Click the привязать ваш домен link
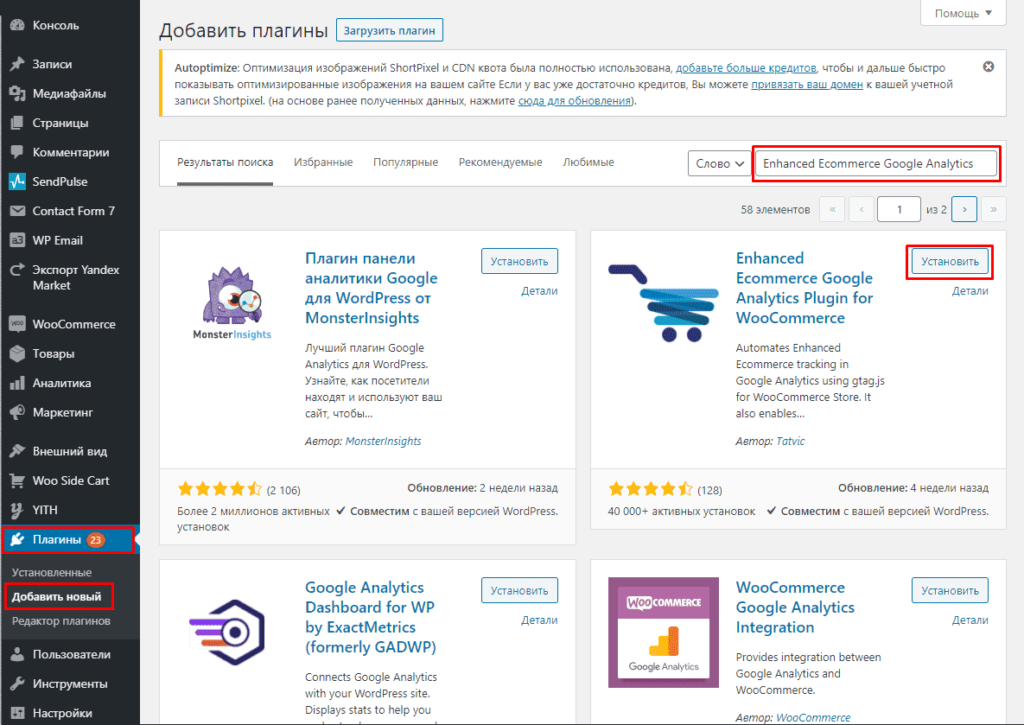The height and width of the screenshot is (725, 1024). pyautogui.click(x=807, y=84)
